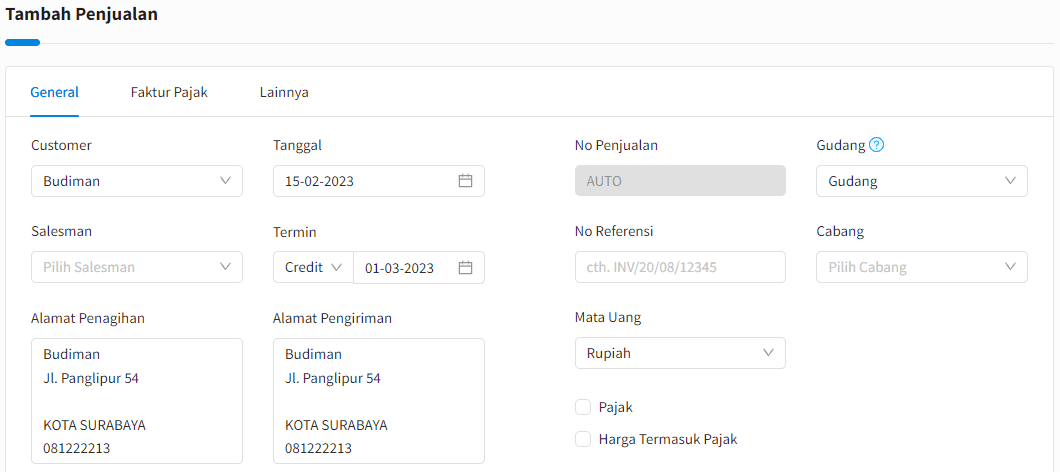Open the Customer dropdown showing Budiman
Image resolution: width=1060 pixels, height=472 pixels.
coord(137,181)
